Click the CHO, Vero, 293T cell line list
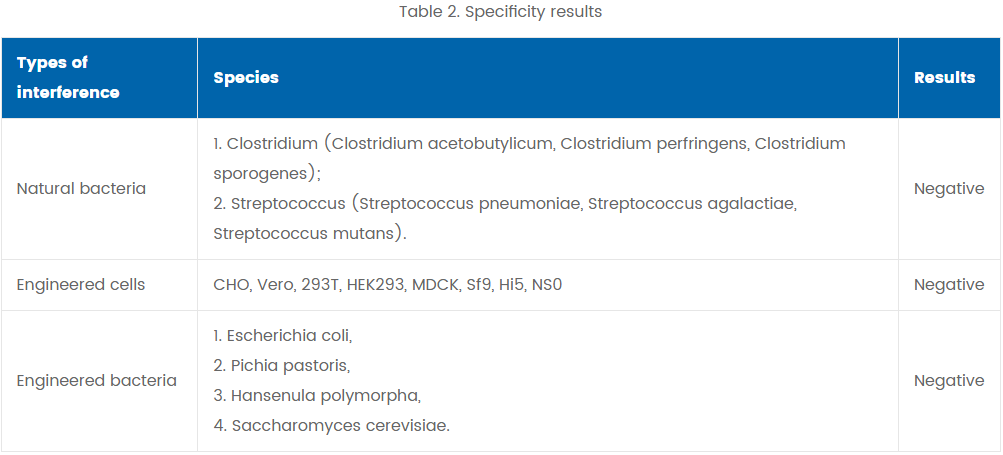Viewport: 1003px width, 455px height. pos(388,285)
